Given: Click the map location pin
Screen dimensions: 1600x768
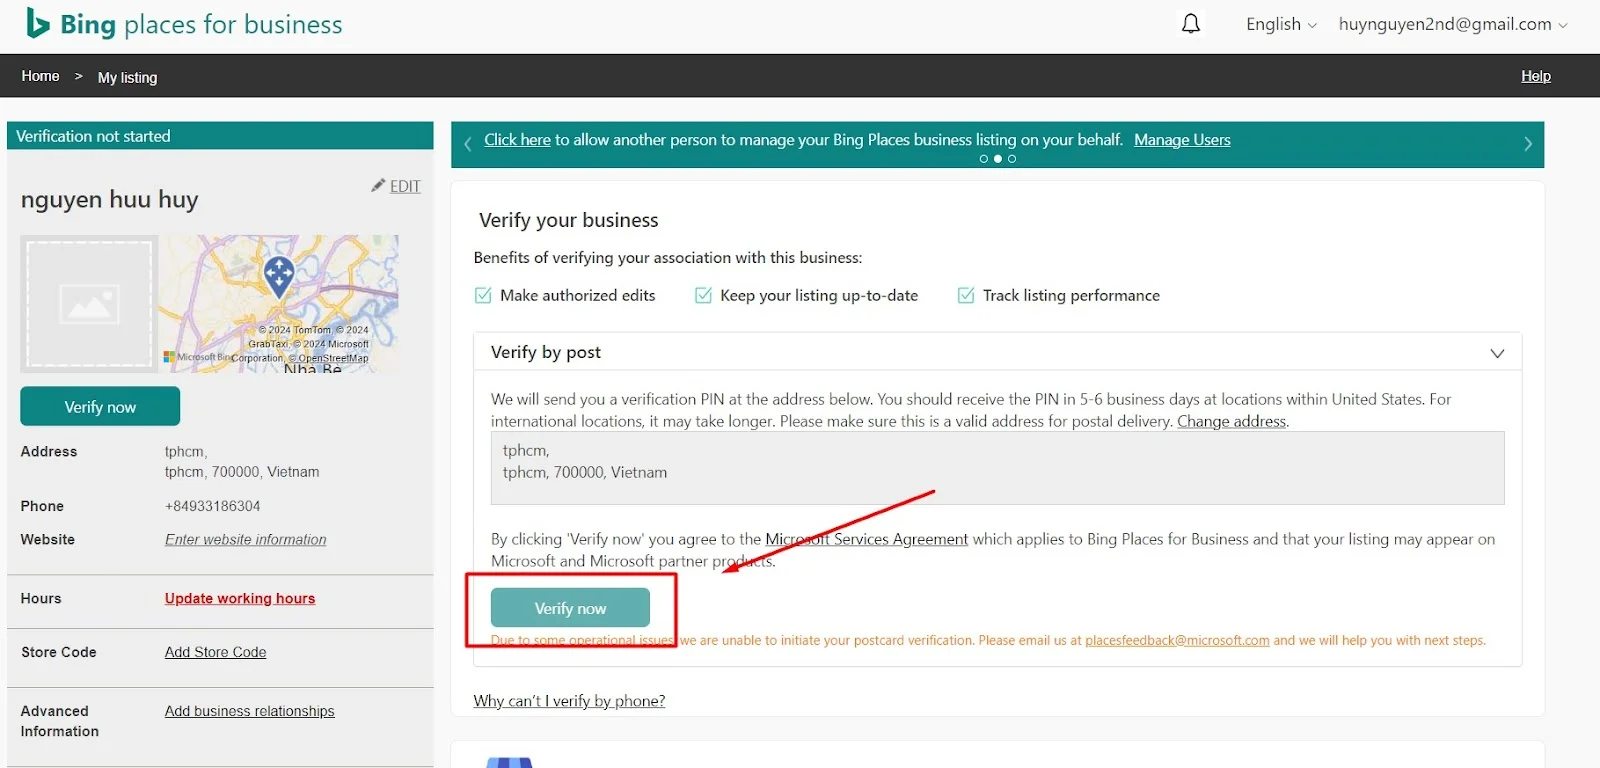Looking at the screenshot, I should tap(279, 275).
